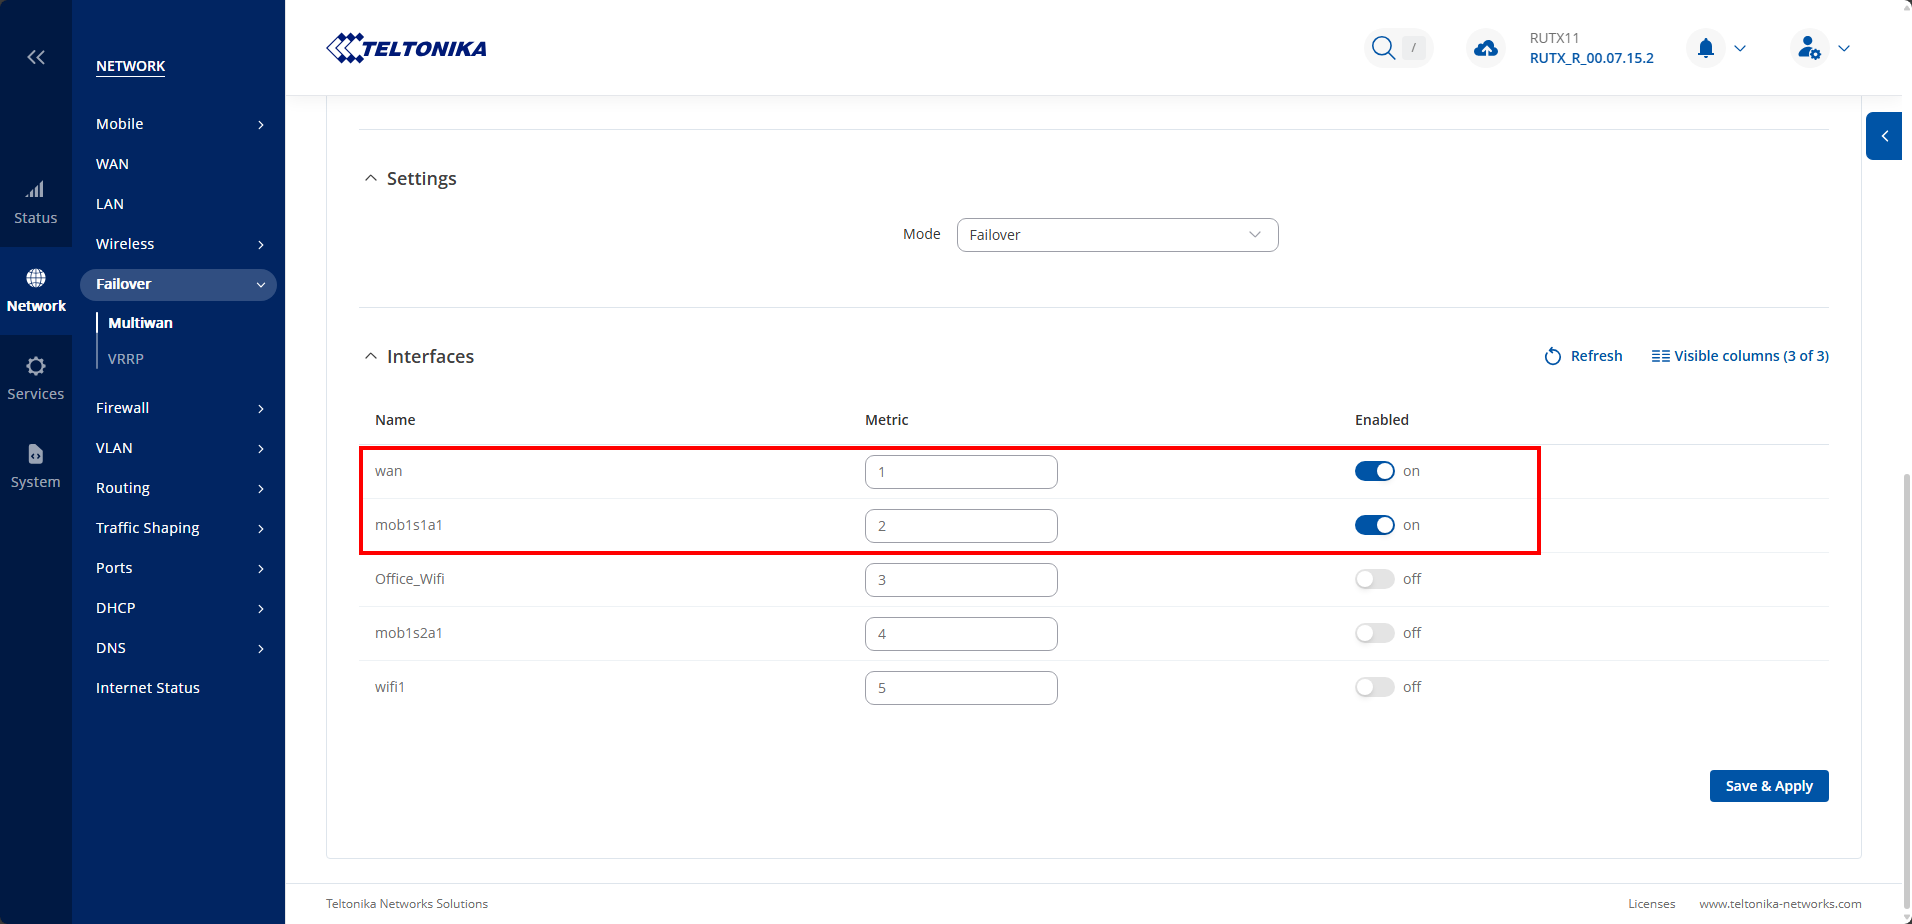Collapse the sidebar with double-chevron icon
The image size is (1912, 924).
36,57
